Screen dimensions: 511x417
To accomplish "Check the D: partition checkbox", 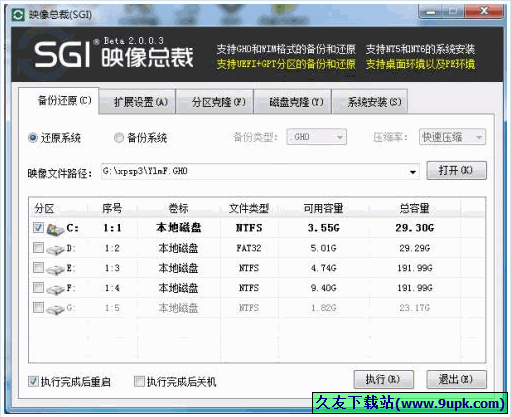I will coord(38,248).
